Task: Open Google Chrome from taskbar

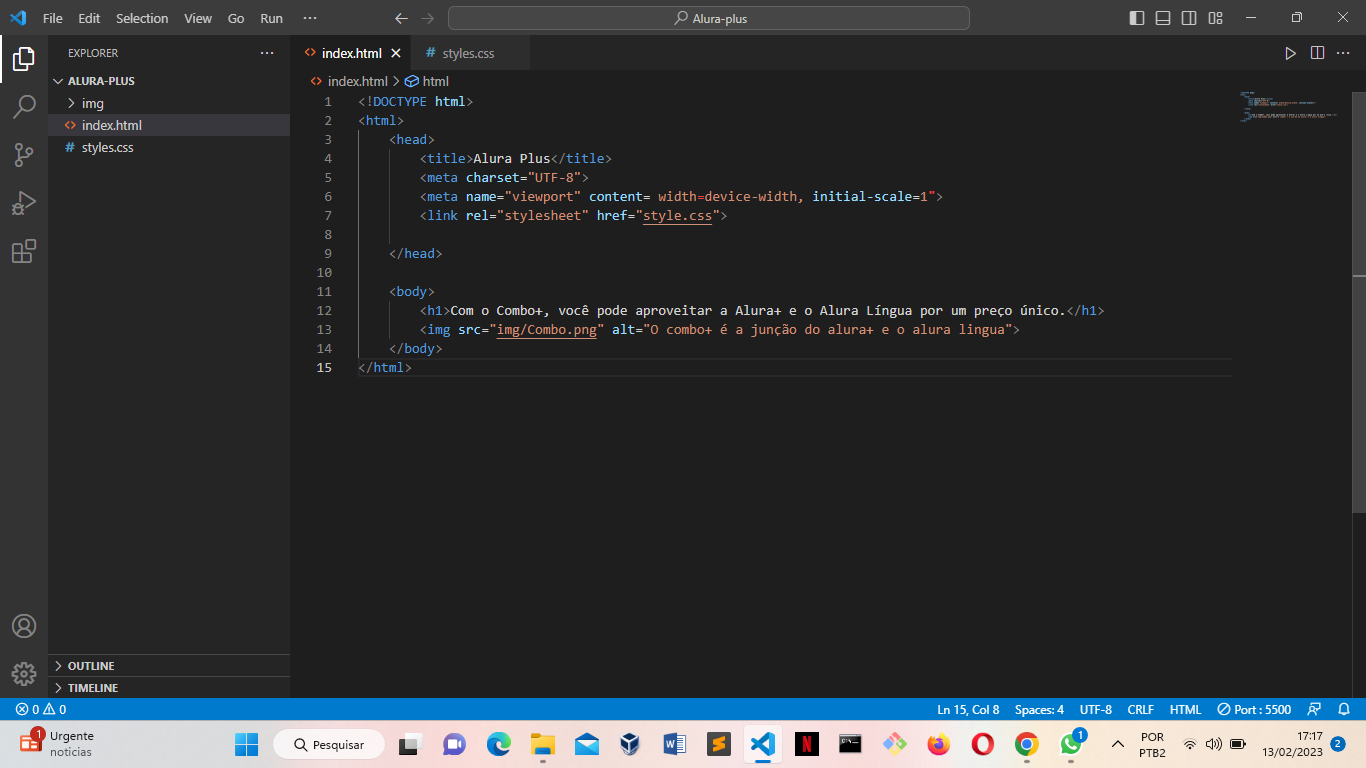Action: click(x=1026, y=744)
